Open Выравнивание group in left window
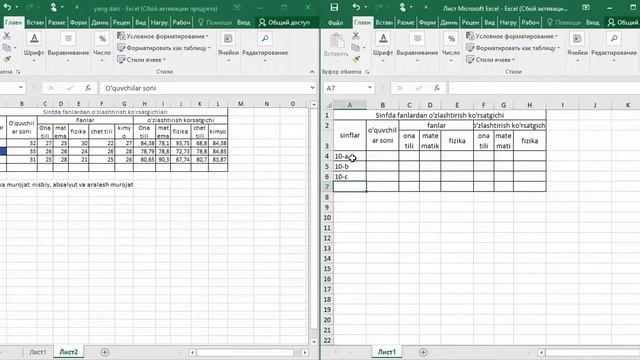 tap(68, 47)
